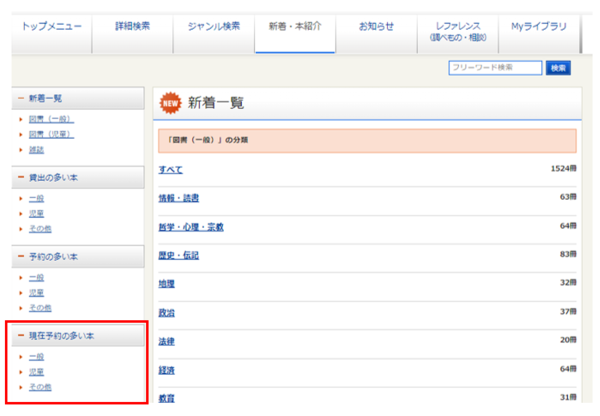The height and width of the screenshot is (416, 600).
Task: Open the ジャンル検索 tab
Action: pos(214,34)
